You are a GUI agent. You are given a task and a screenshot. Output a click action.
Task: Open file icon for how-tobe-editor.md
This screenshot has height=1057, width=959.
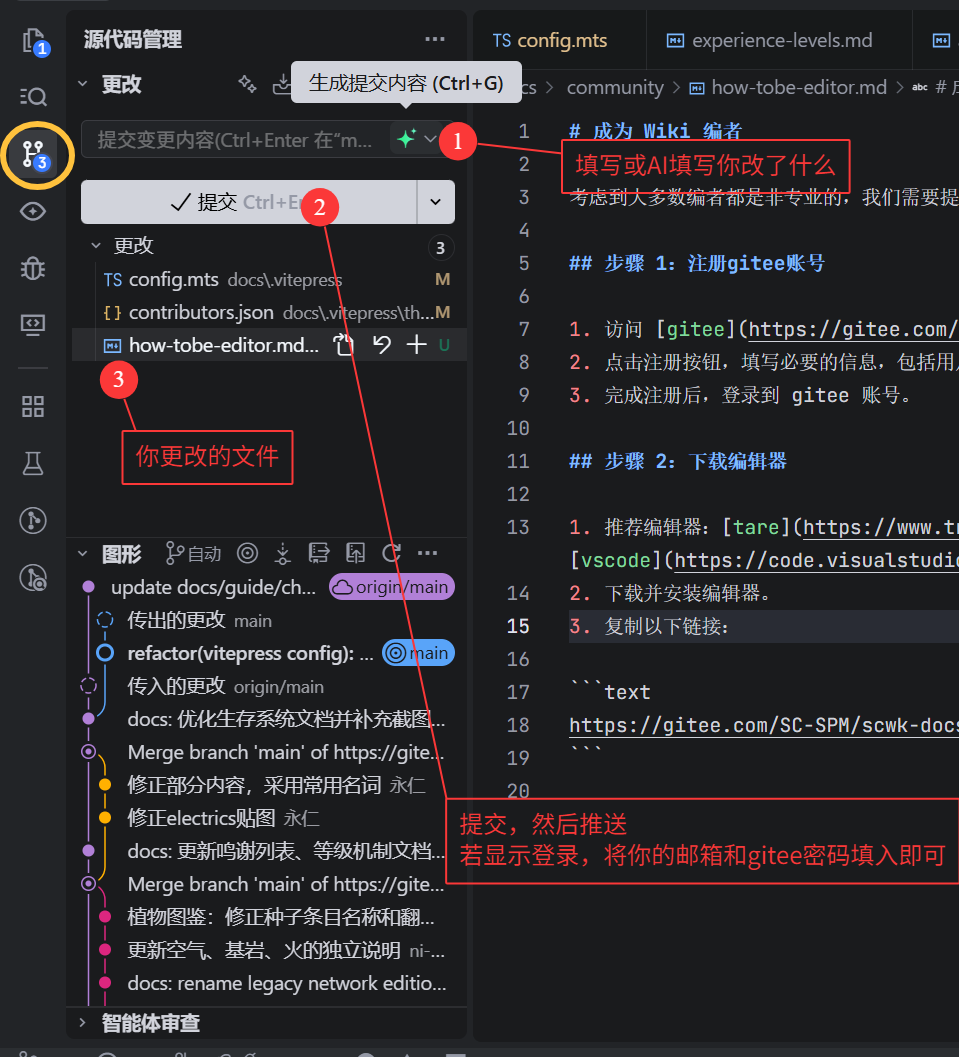[x=344, y=345]
